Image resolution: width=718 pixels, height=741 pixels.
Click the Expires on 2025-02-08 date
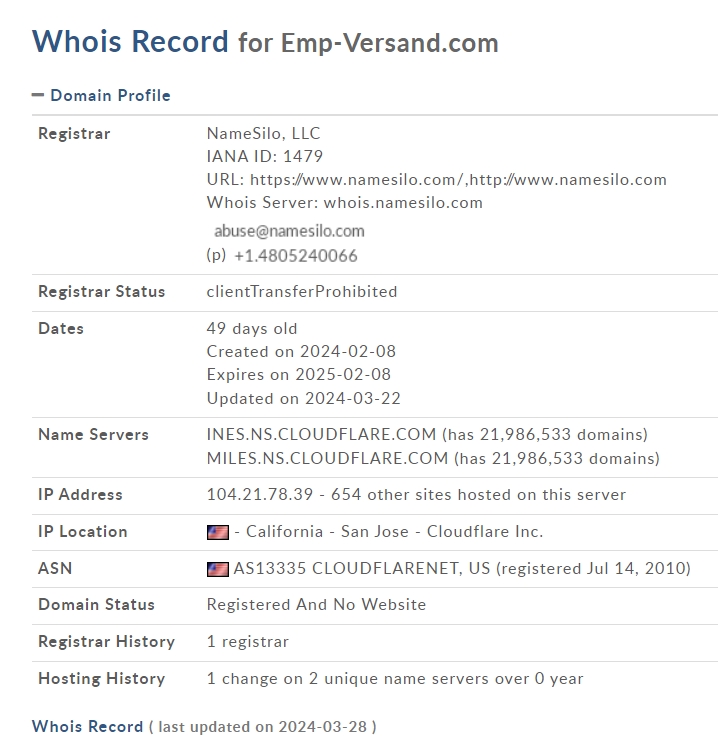pyautogui.click(x=299, y=375)
